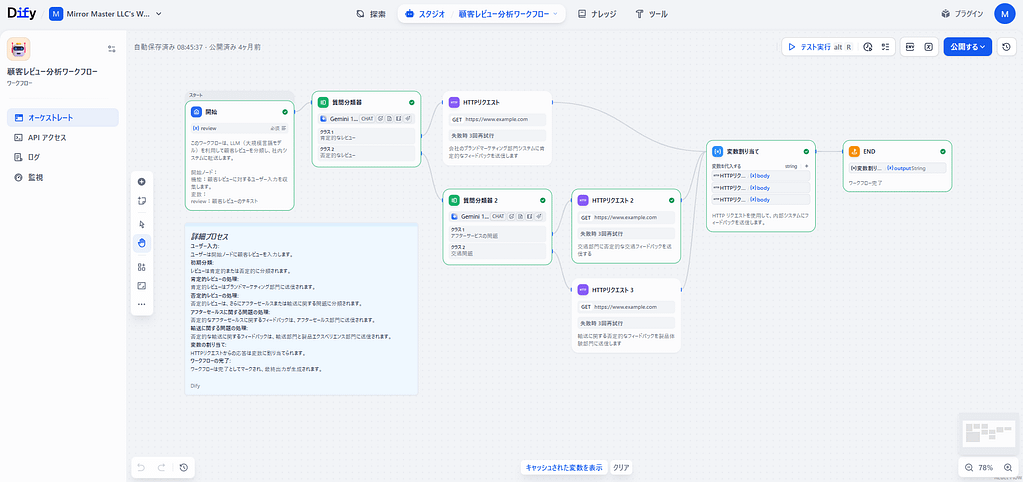
Task: Click キャッシュされた変数を表示 button
Action: (x=564, y=467)
